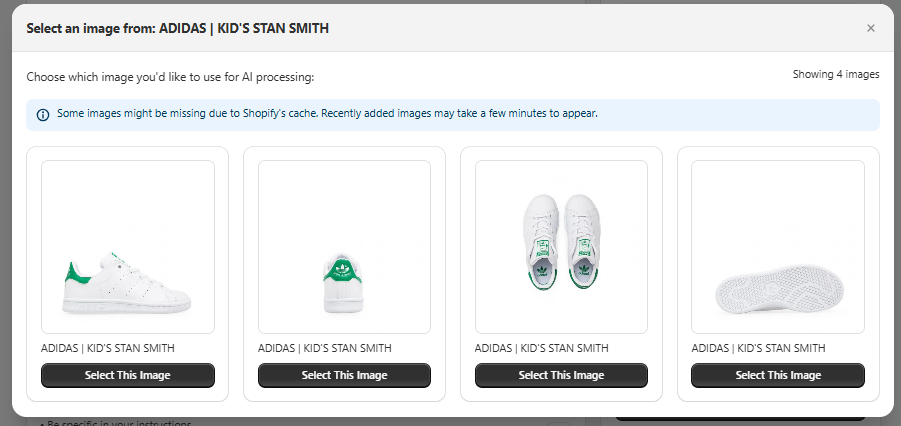Click the dark button behind the dialog's bottom edge
This screenshot has width=901, height=426.
[740, 418]
